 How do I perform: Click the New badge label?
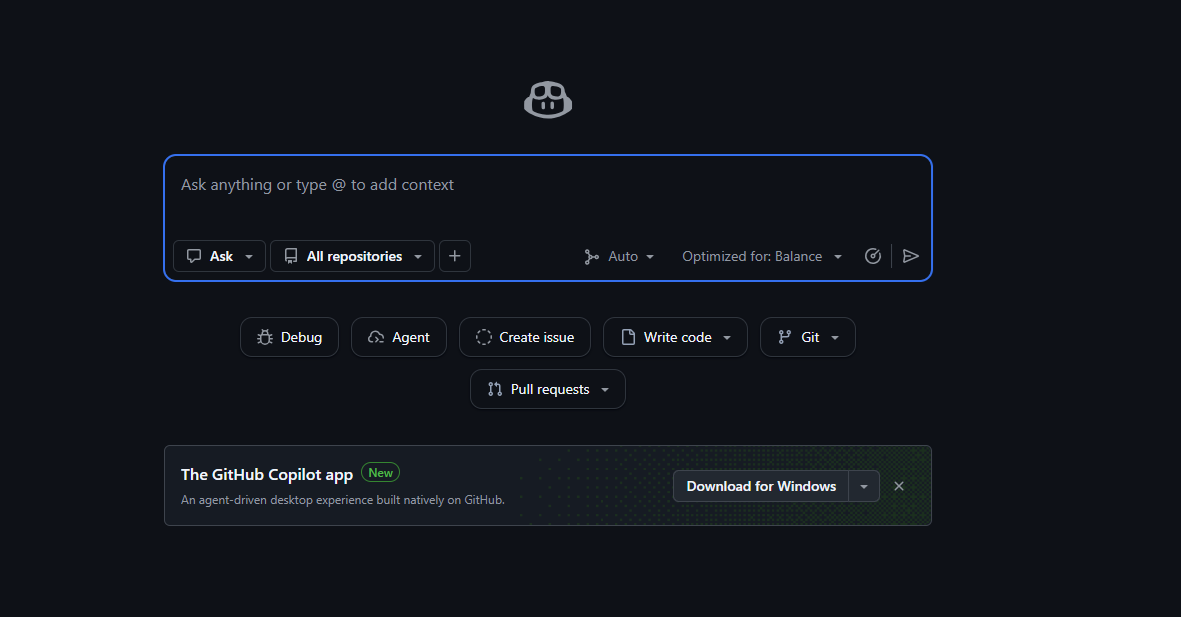click(380, 472)
